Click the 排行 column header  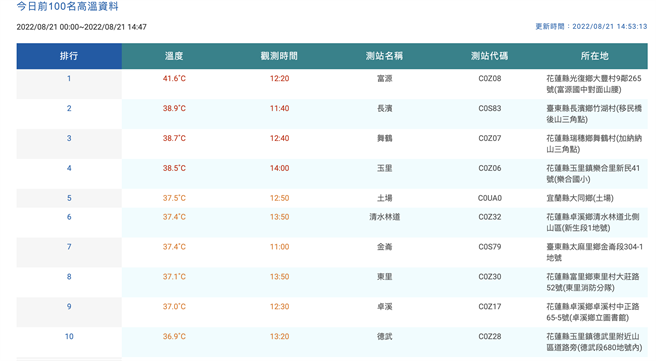click(x=69, y=56)
